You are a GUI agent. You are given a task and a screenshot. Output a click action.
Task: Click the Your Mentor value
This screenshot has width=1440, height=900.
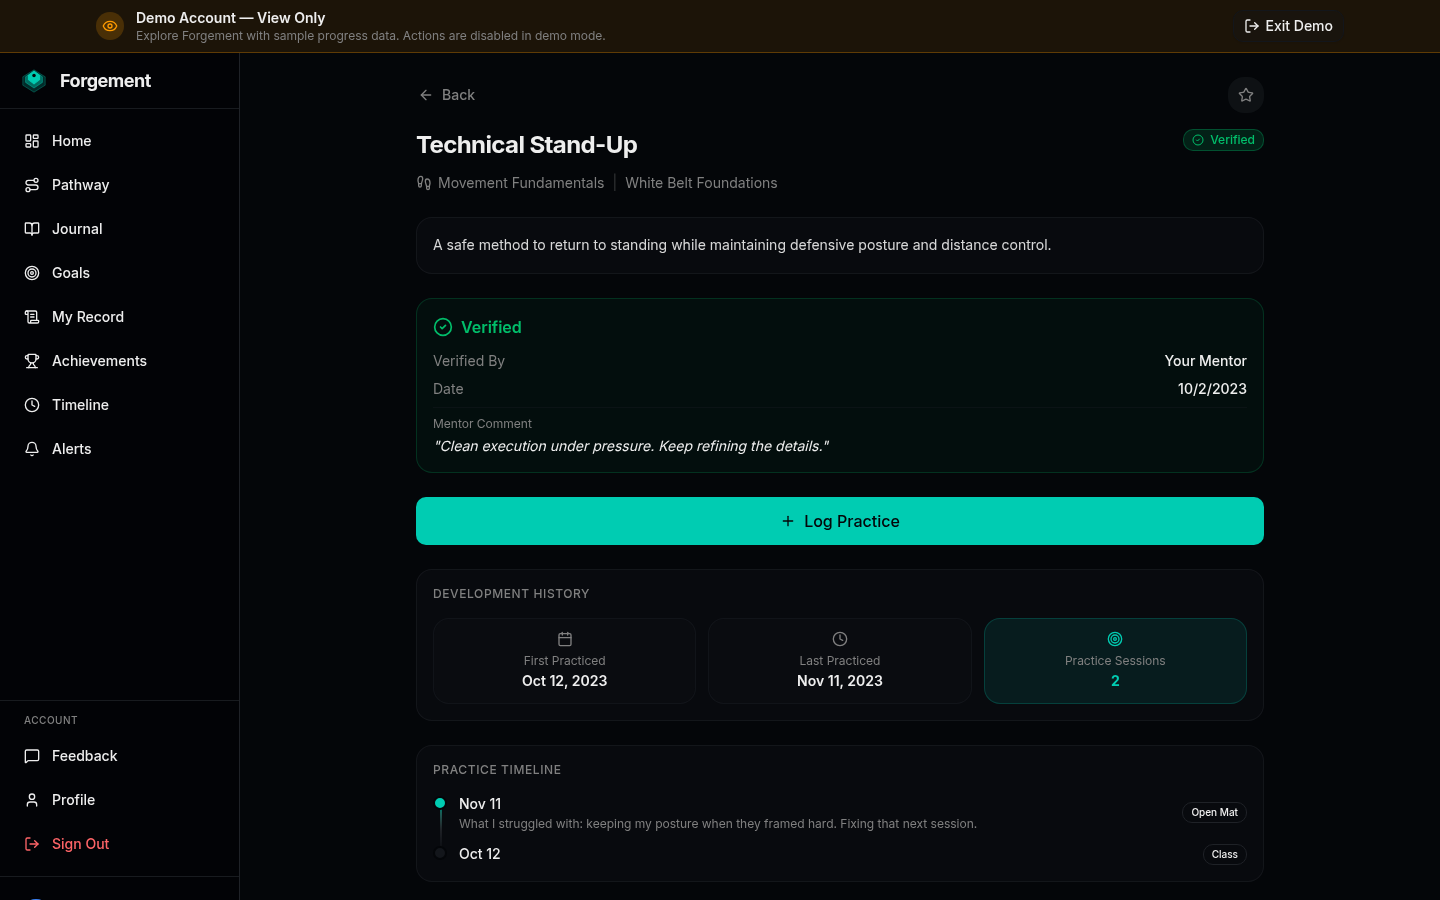tap(1205, 361)
